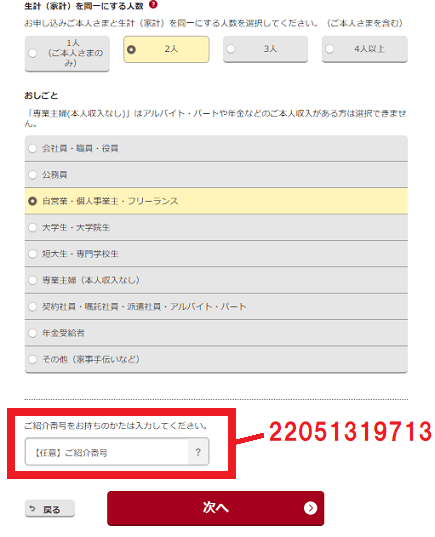Image resolution: width=435 pixels, height=537 pixels.
Task: Choose the 3人 household option
Action: click(x=265, y=49)
